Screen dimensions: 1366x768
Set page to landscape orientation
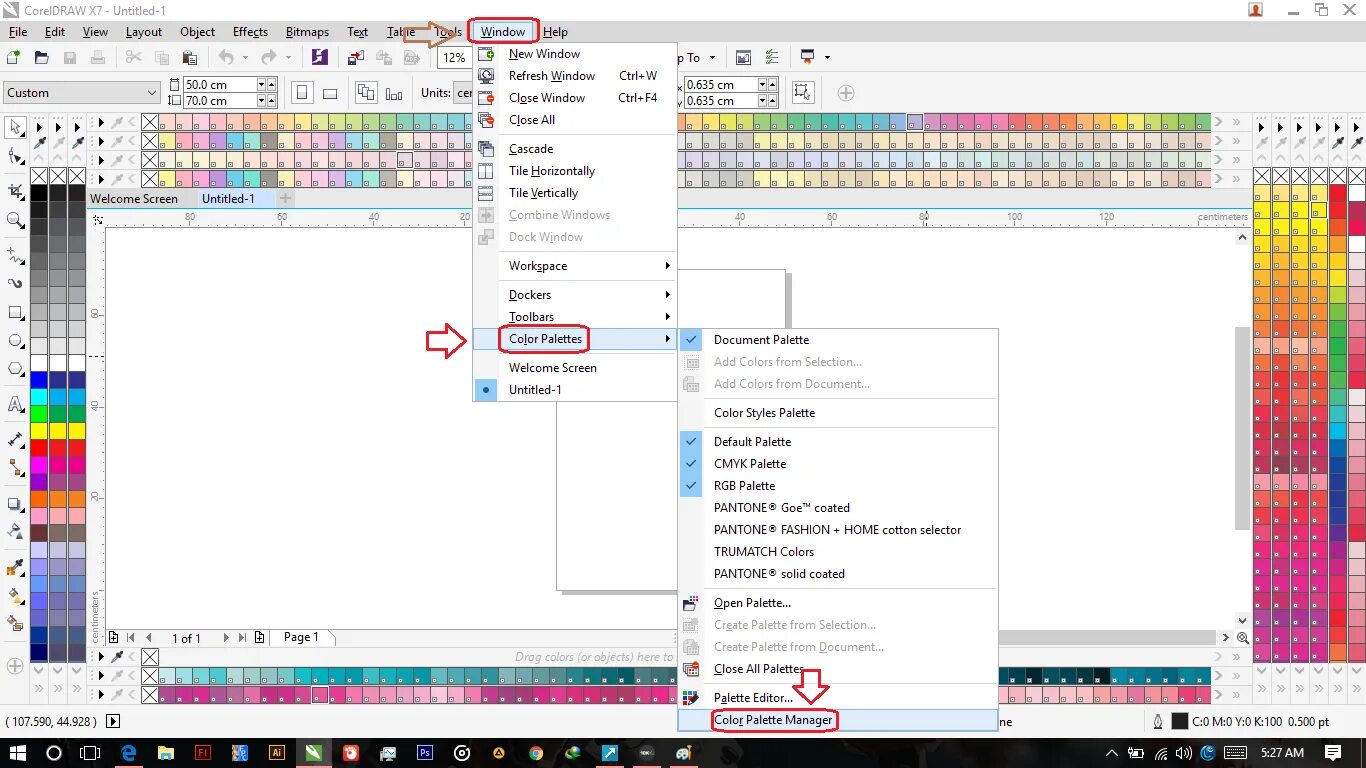click(330, 93)
